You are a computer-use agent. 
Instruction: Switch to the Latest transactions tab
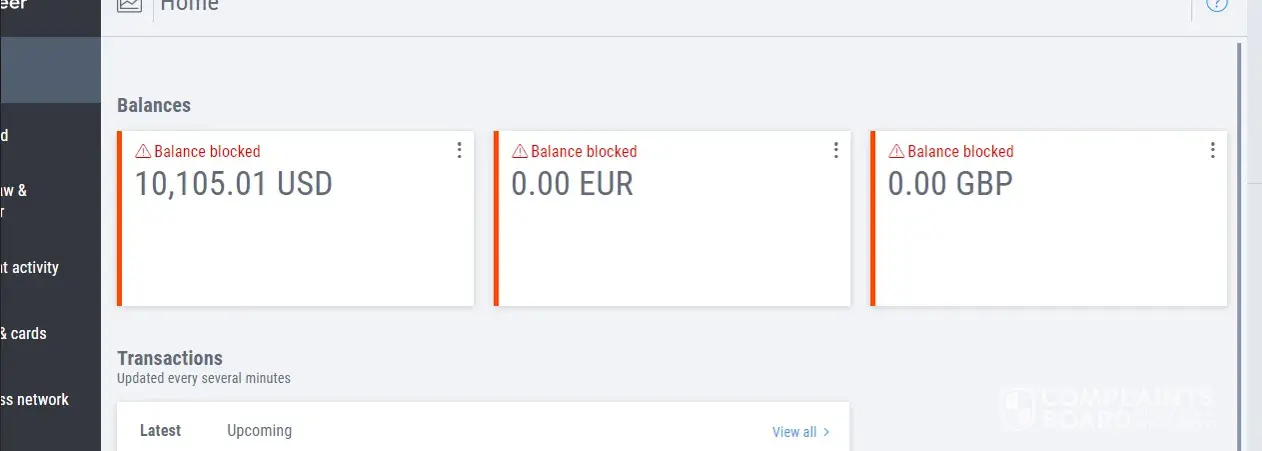click(160, 431)
